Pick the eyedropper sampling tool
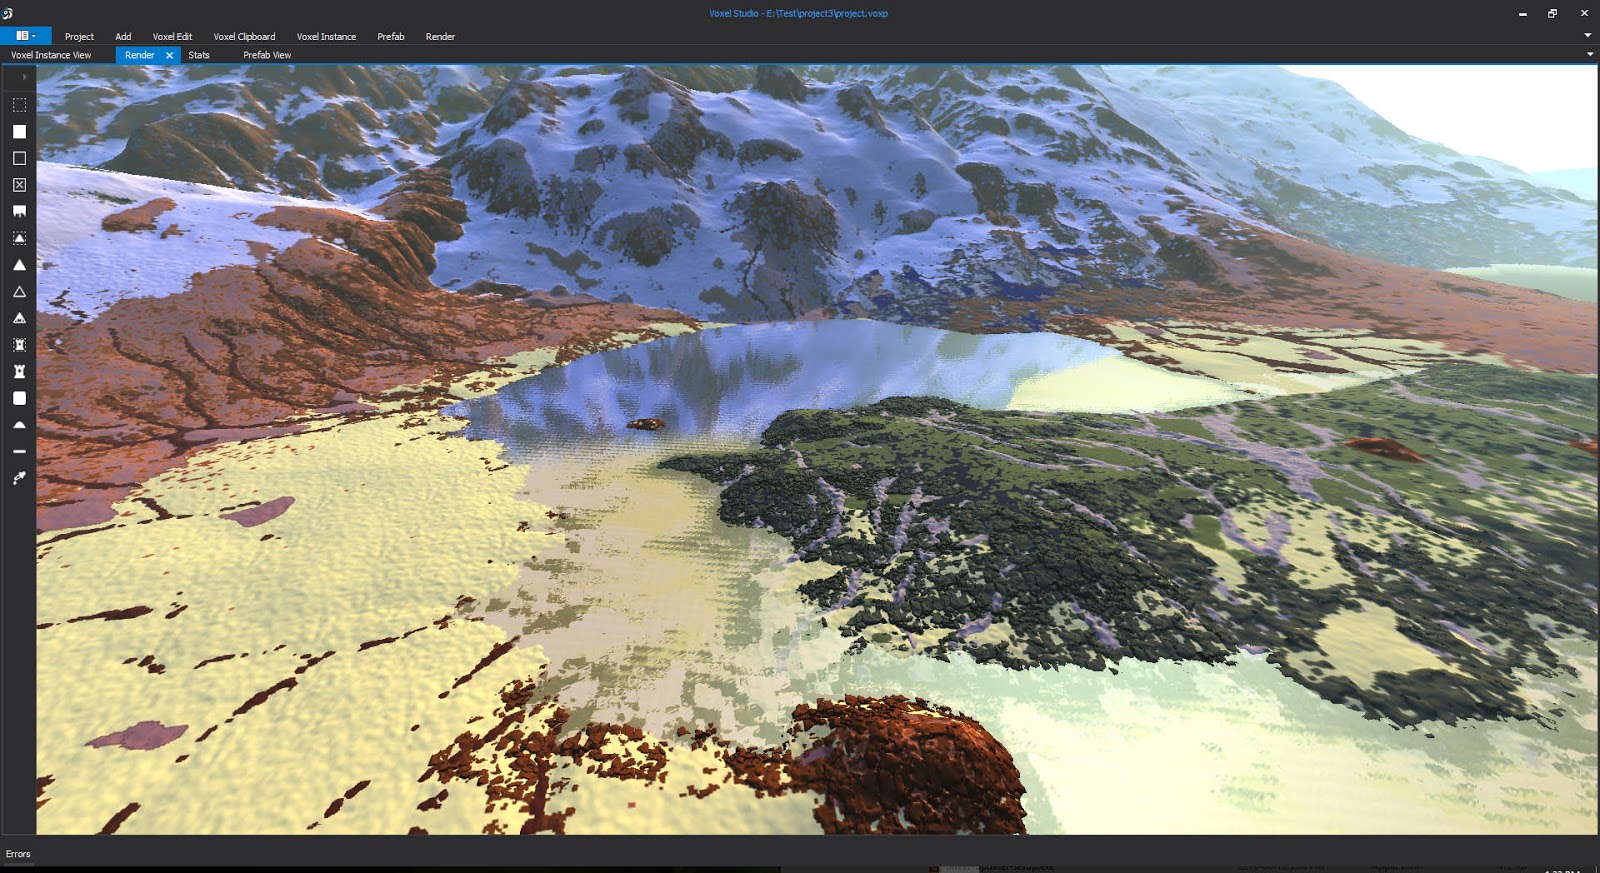 (19, 478)
